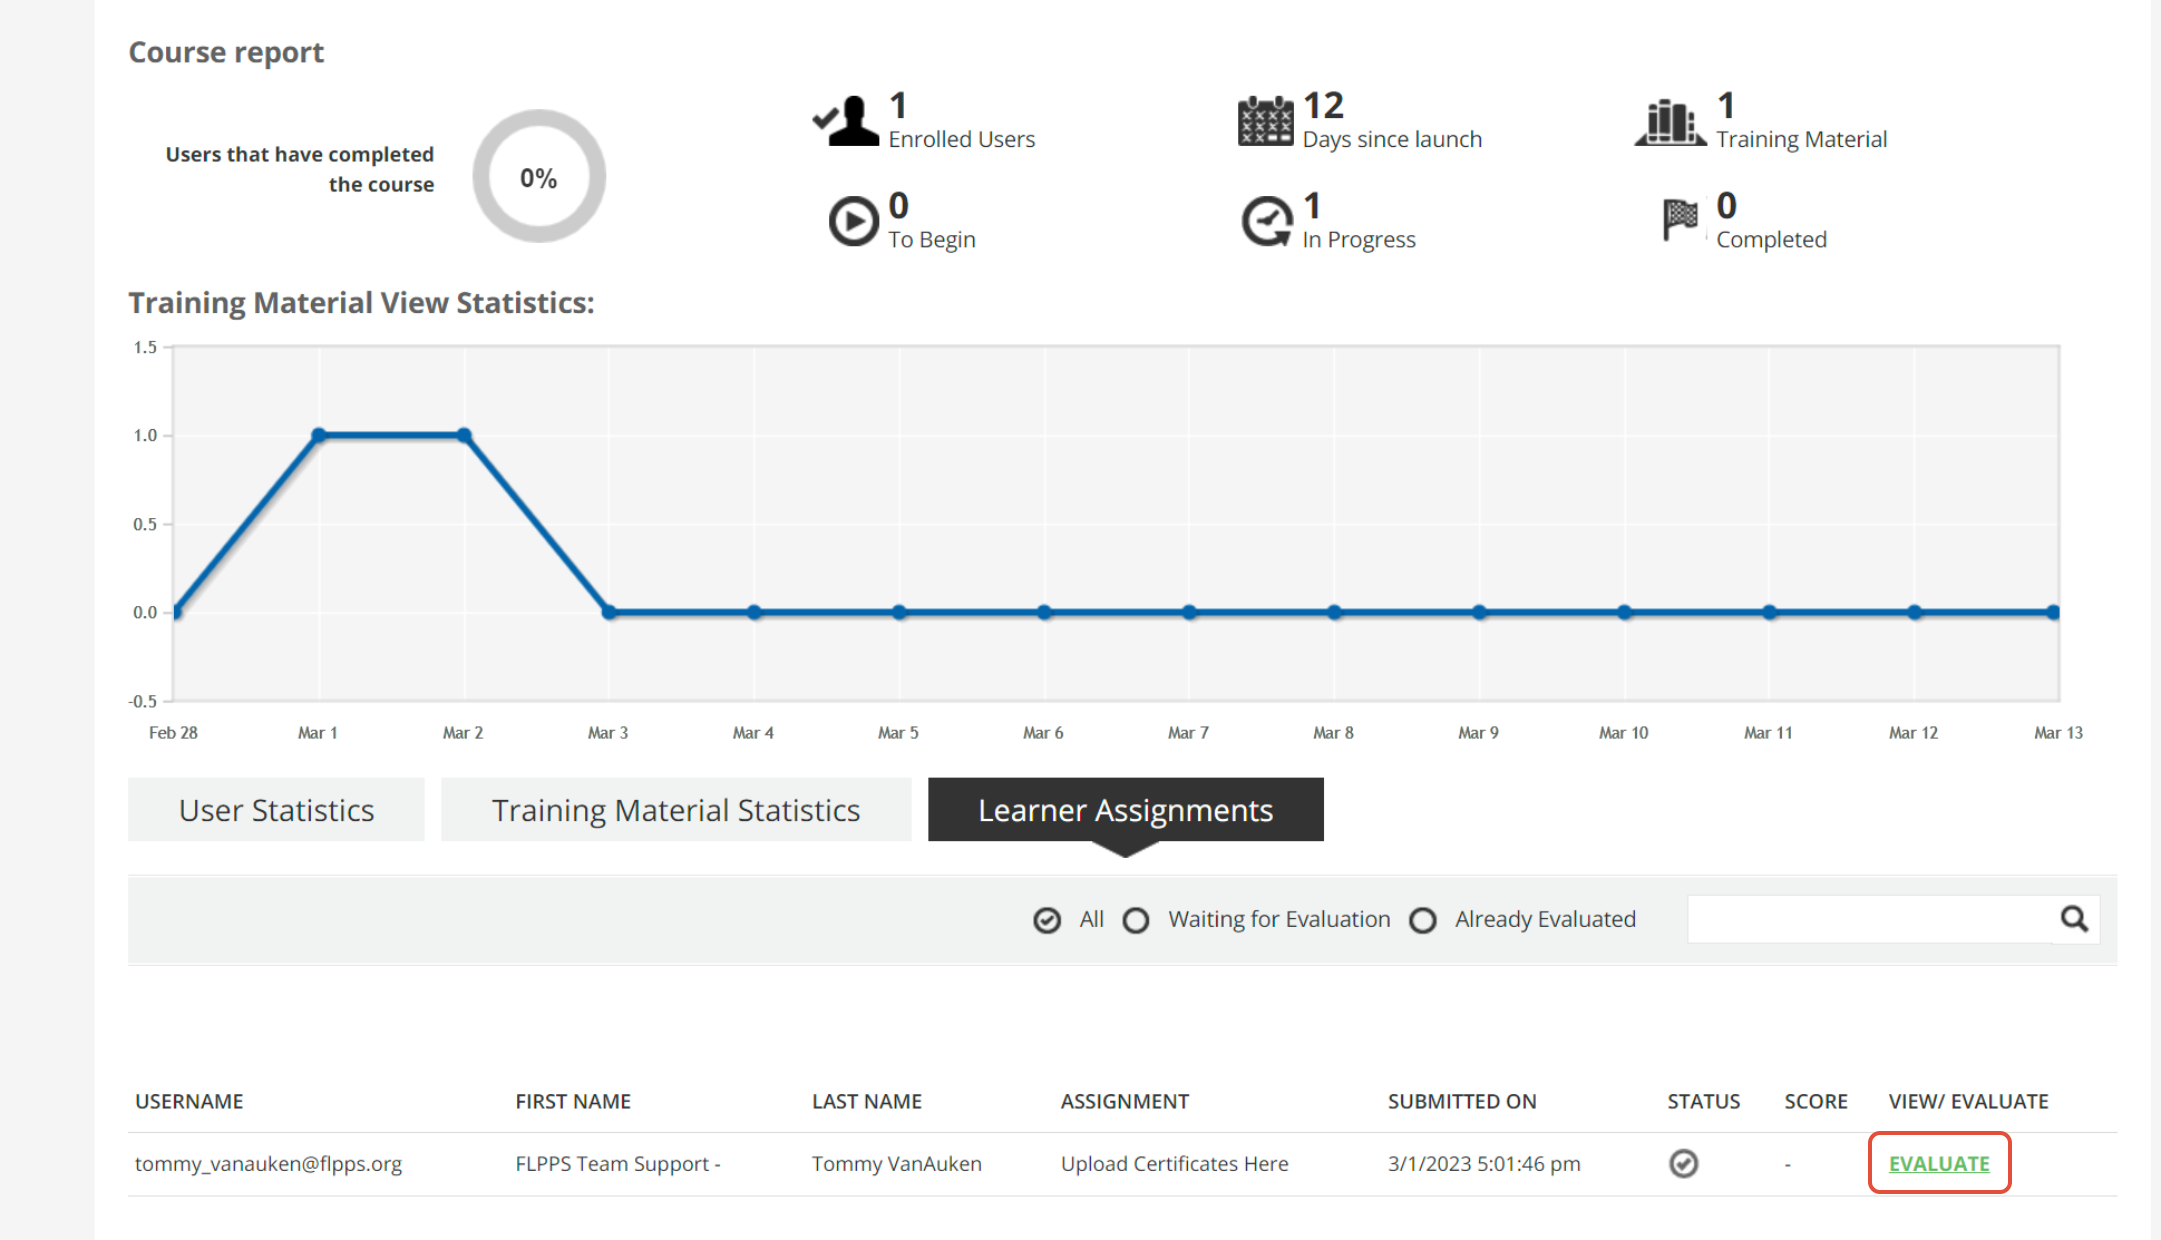Click the To Begin play icon

(853, 221)
